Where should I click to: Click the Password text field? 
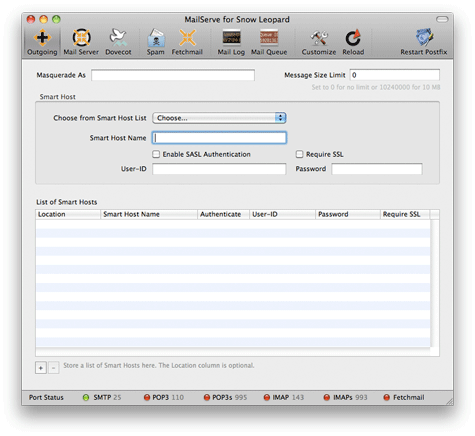click(377, 169)
